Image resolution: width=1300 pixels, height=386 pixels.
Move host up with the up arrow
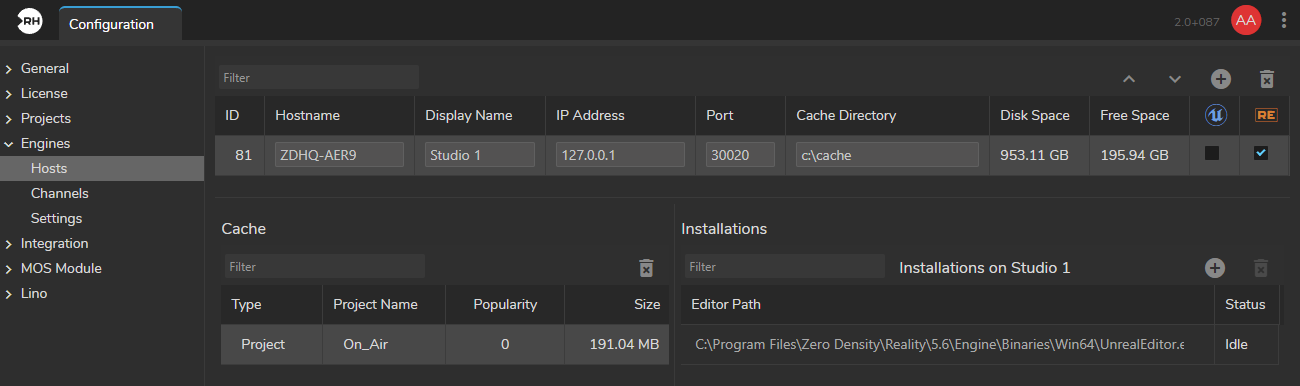coord(1129,78)
